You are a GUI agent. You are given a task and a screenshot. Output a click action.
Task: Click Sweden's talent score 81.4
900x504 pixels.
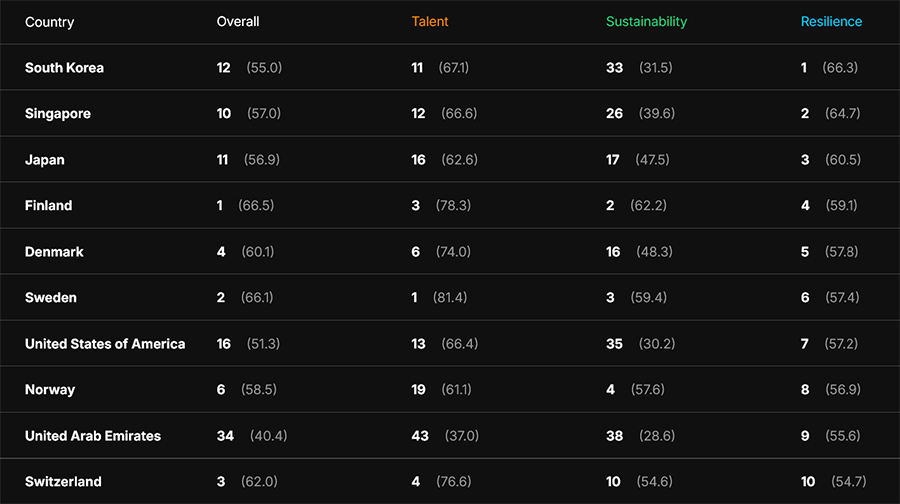coord(450,298)
